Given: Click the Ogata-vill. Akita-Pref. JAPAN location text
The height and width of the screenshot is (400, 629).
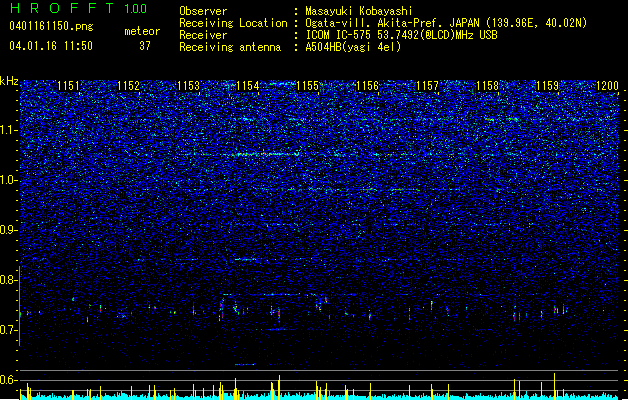Looking at the screenshot, I should pyautogui.click(x=446, y=23).
